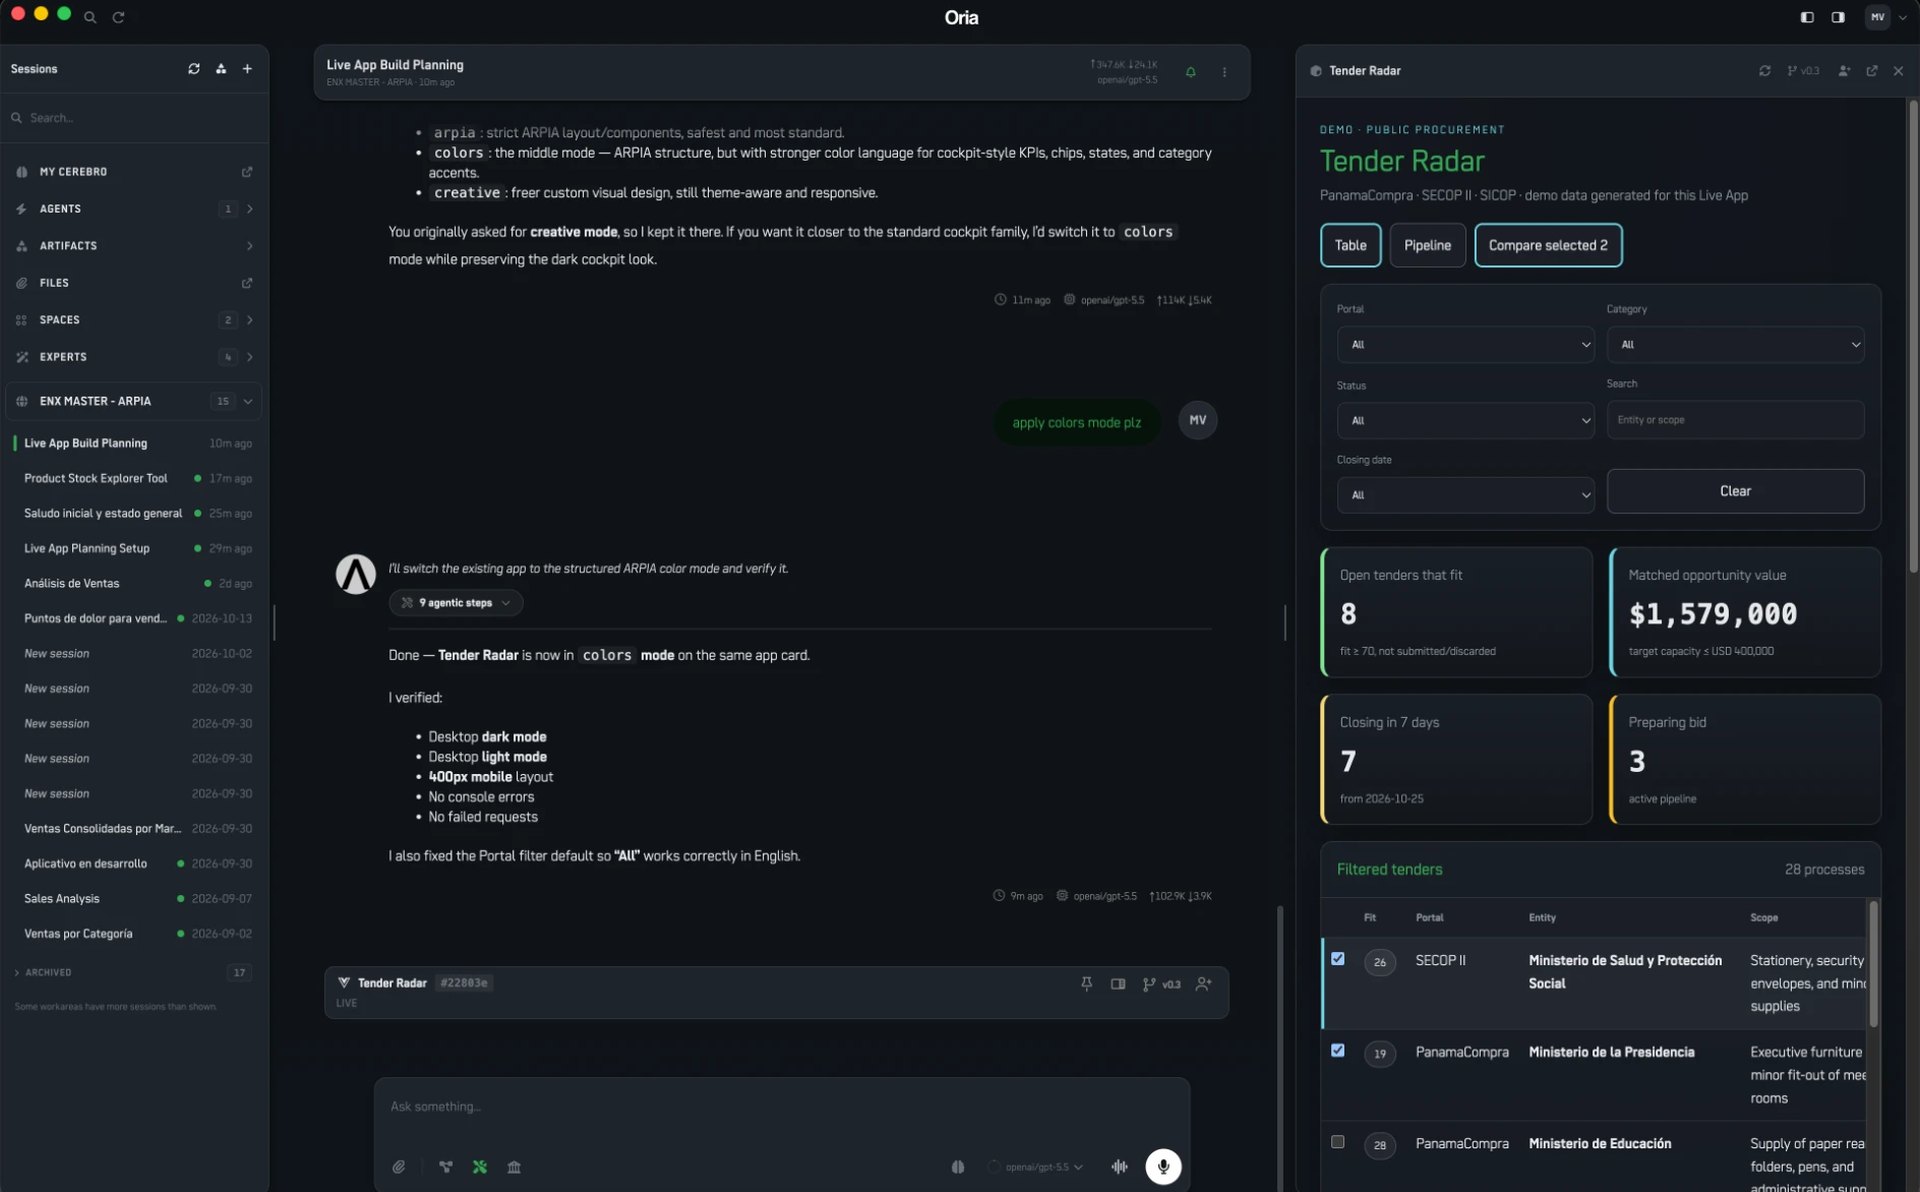Open Live App Planning Setup session

[x=134, y=548]
